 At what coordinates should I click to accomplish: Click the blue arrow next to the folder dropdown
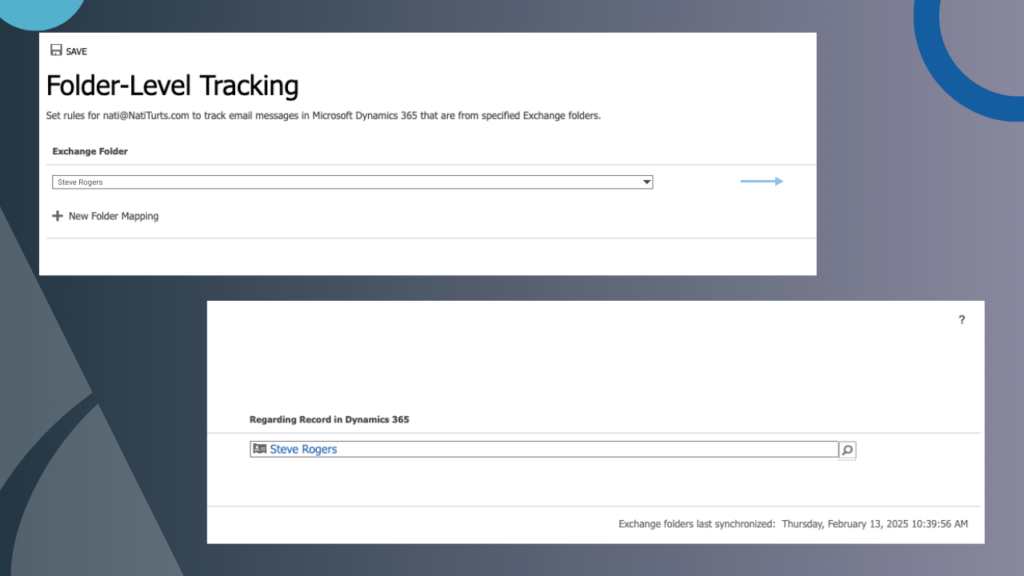point(762,181)
